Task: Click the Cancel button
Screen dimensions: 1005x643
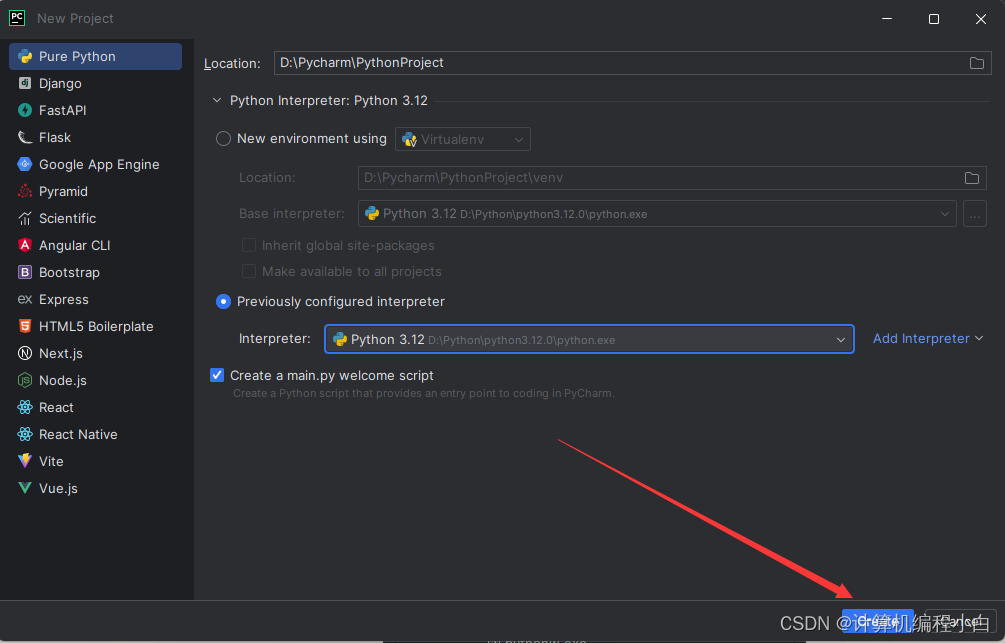Action: [x=961, y=621]
